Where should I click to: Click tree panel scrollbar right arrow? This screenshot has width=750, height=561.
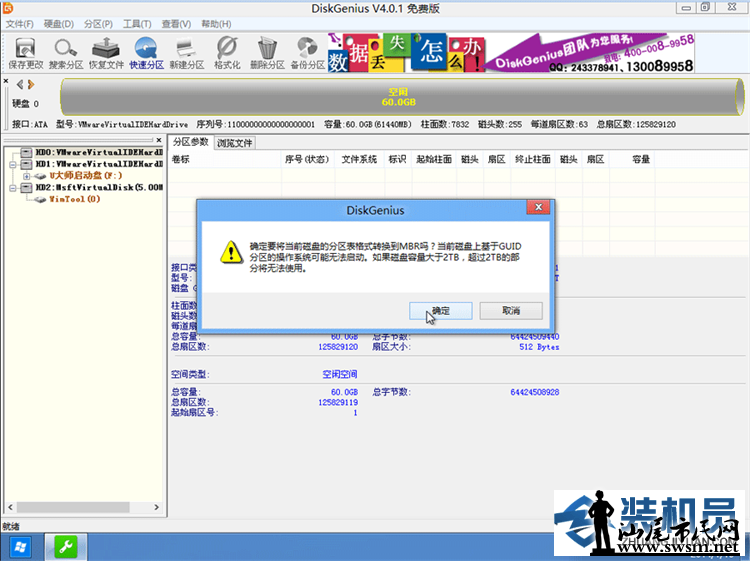tap(156, 507)
